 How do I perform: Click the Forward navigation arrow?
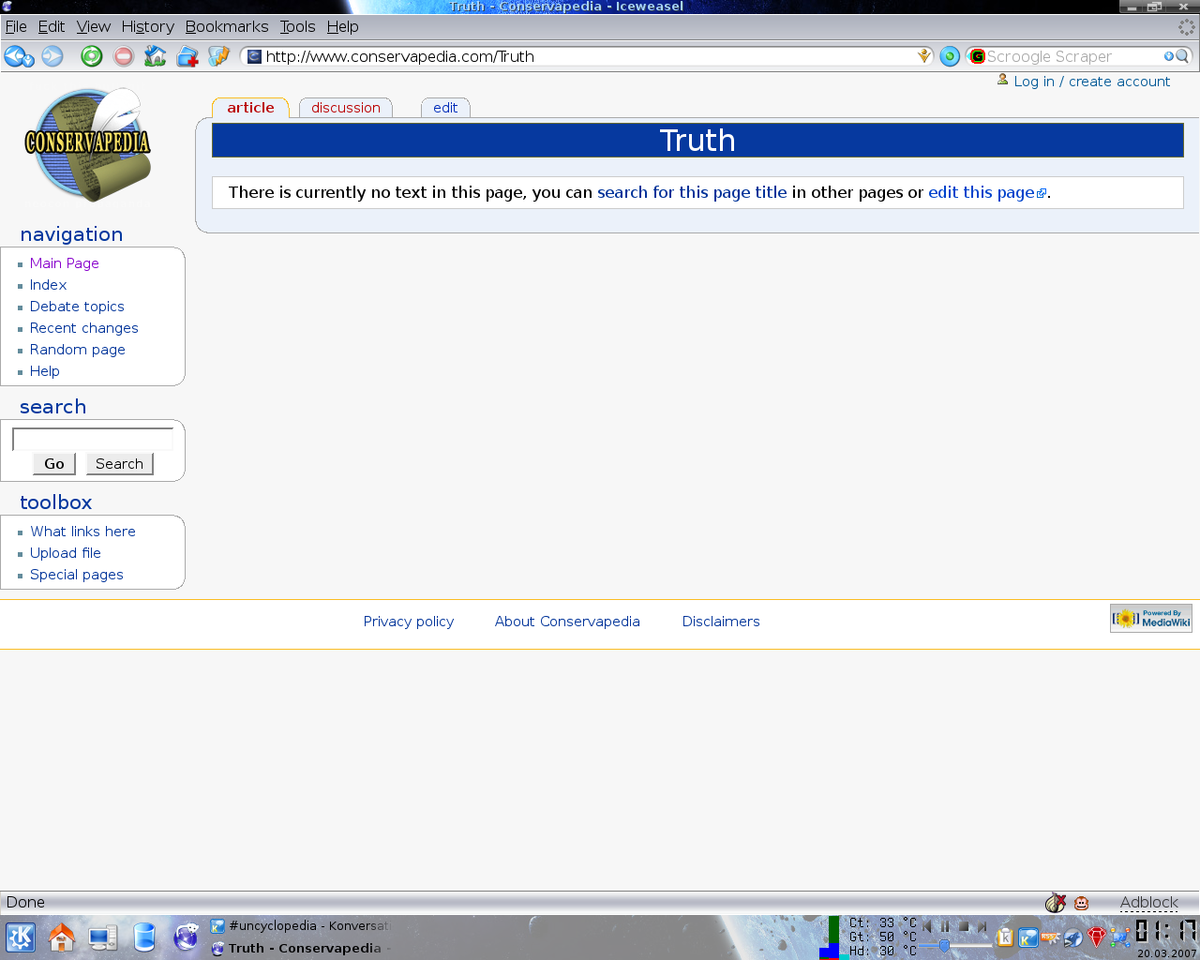(x=52, y=57)
